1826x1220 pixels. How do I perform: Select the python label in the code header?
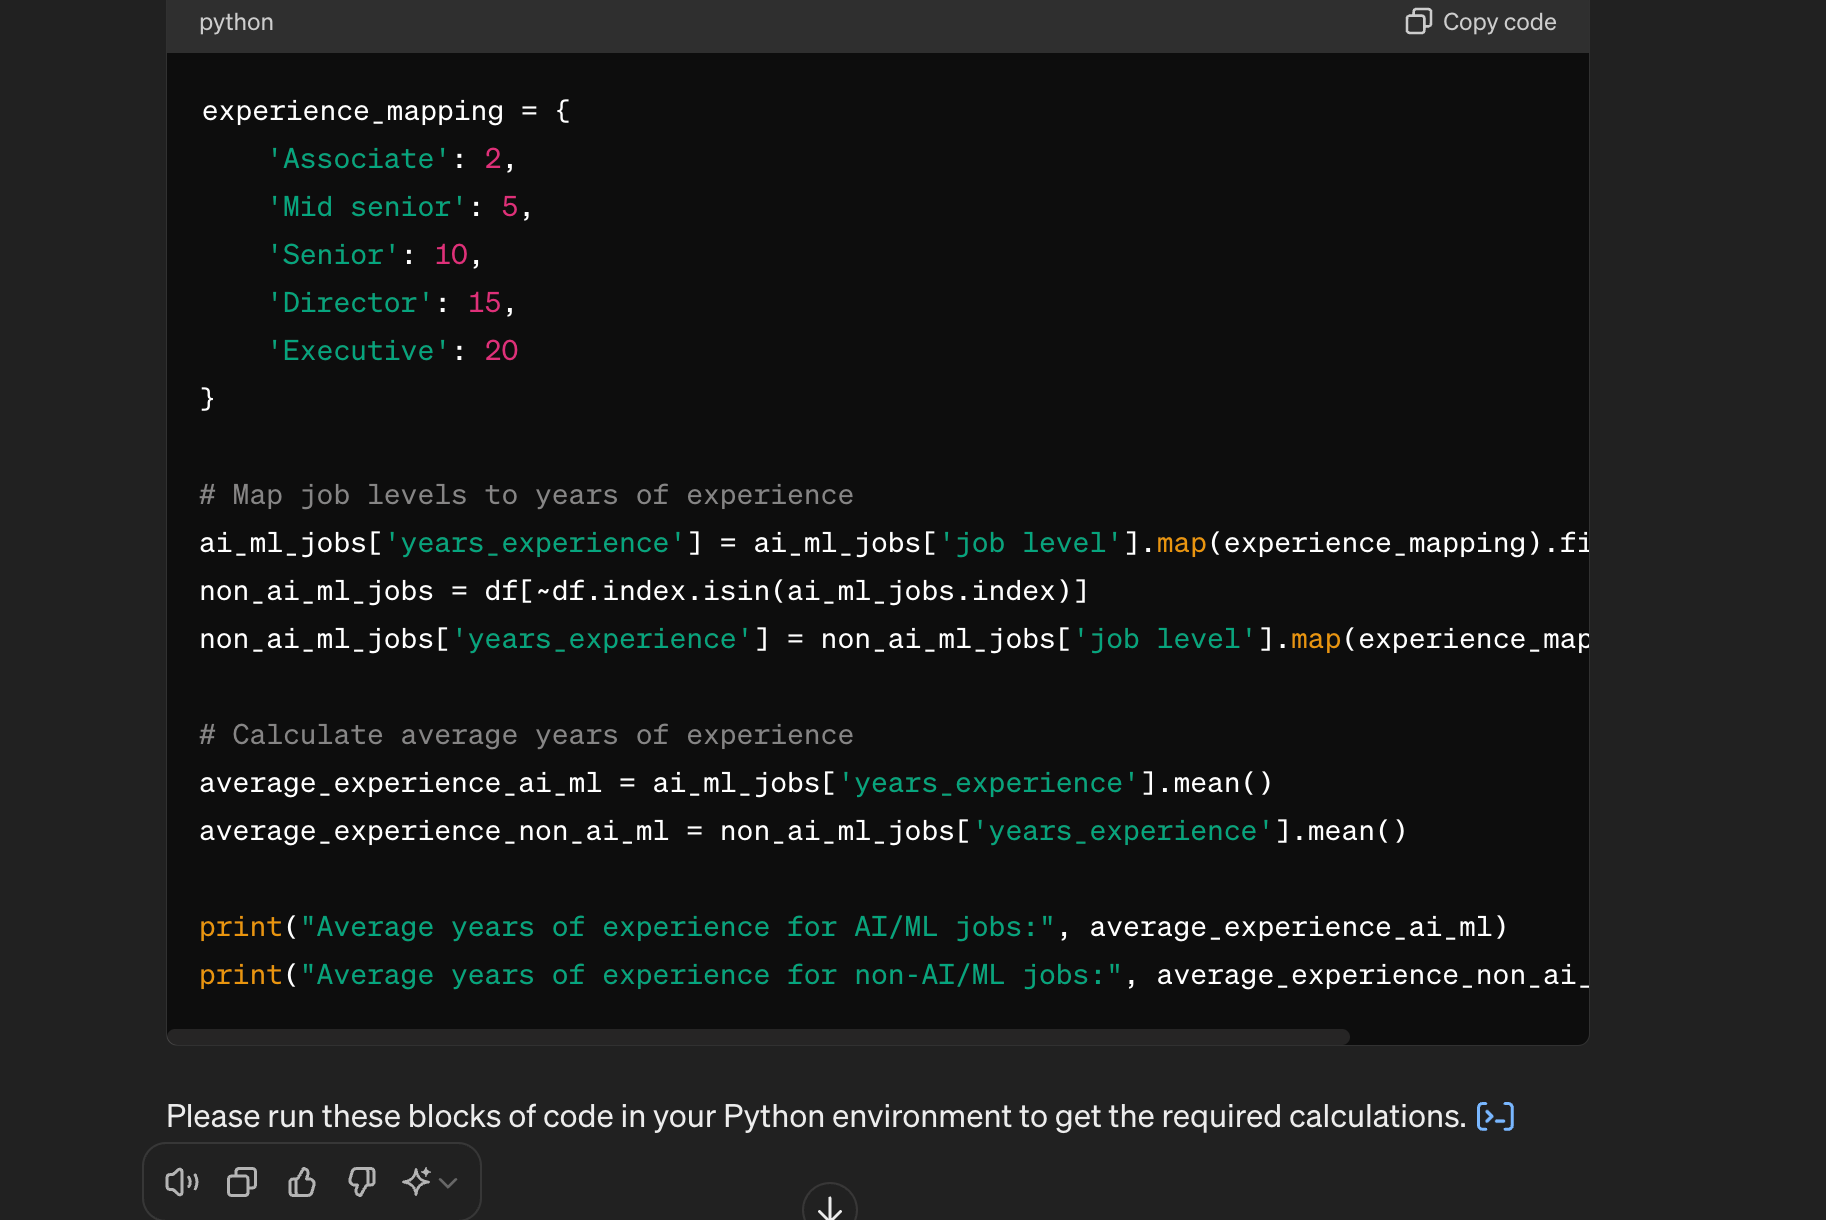tap(236, 21)
